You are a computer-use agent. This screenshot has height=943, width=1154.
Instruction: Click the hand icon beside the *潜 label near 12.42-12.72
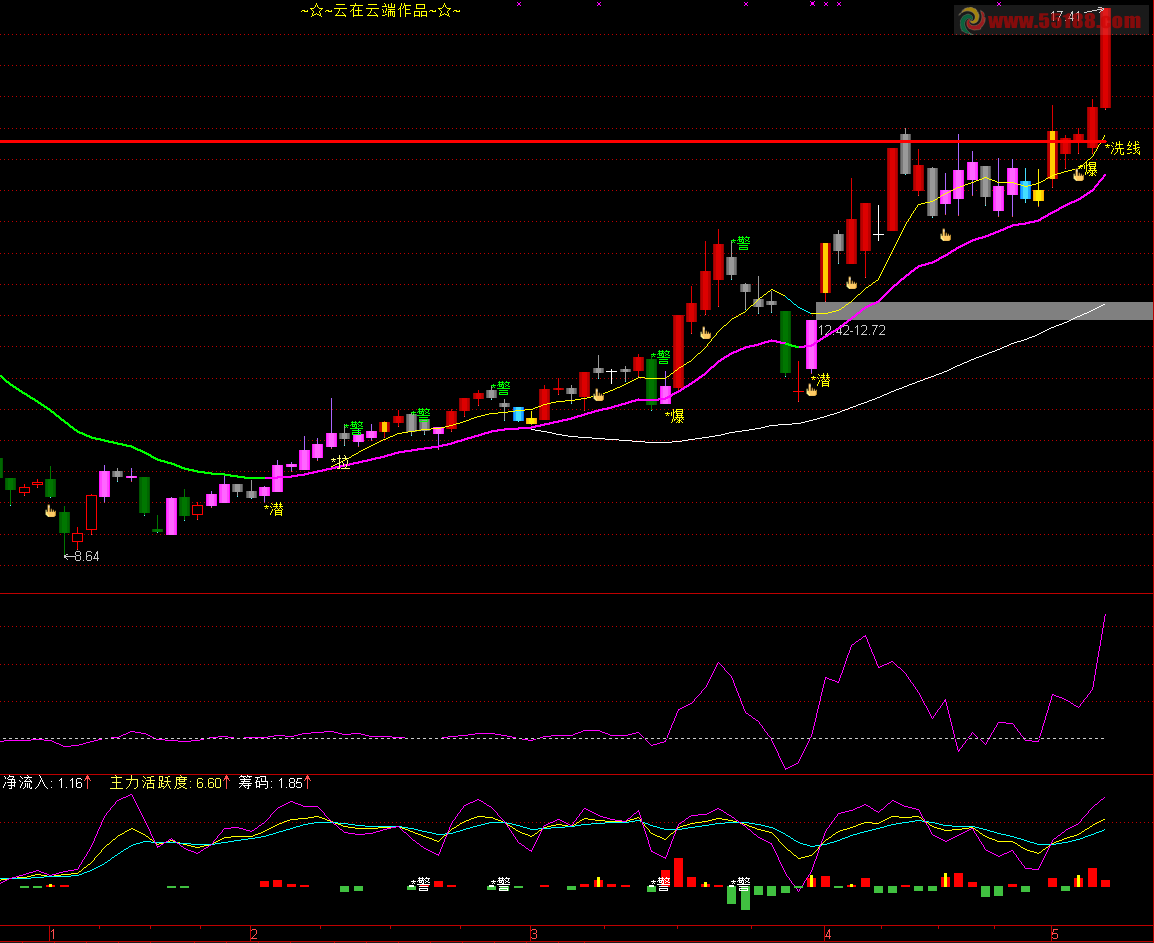click(812, 390)
